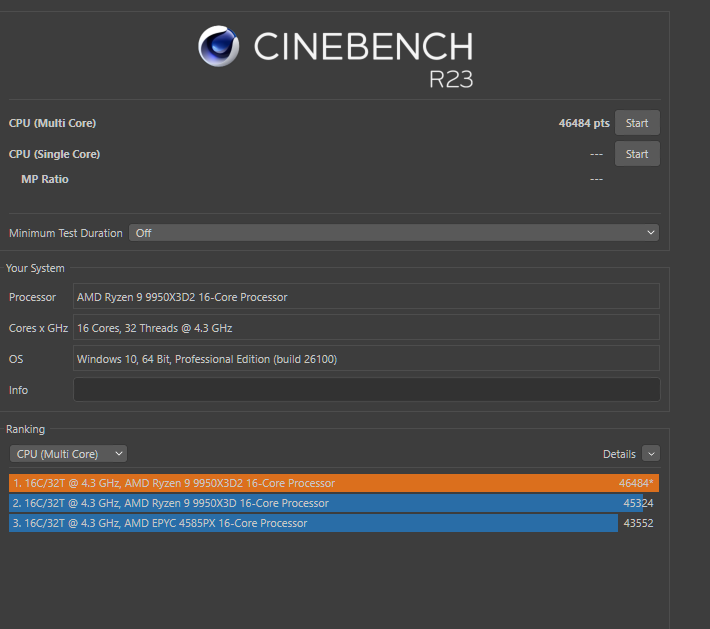710x629 pixels.
Task: Open the CPU (Multi Core) ranking dropdown
Action: pyautogui.click(x=68, y=454)
